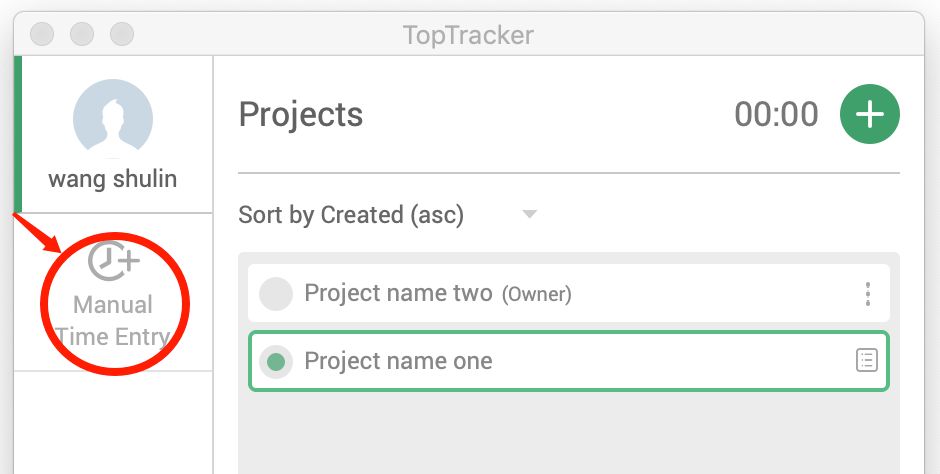This screenshot has width=940, height=474.
Task: Open the task list icon on Project name one
Action: click(866, 360)
